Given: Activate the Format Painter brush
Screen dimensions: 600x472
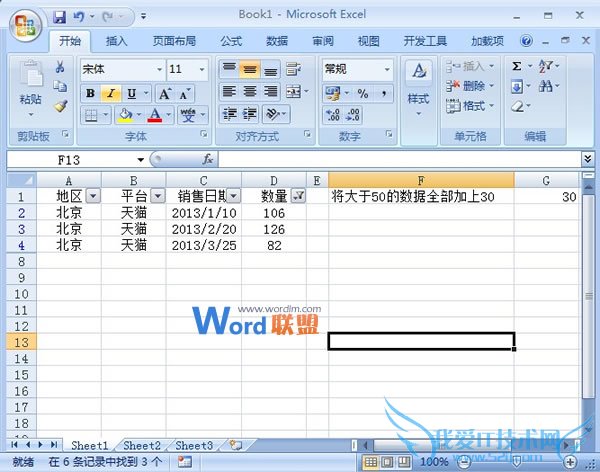Looking at the screenshot, I should point(60,106).
